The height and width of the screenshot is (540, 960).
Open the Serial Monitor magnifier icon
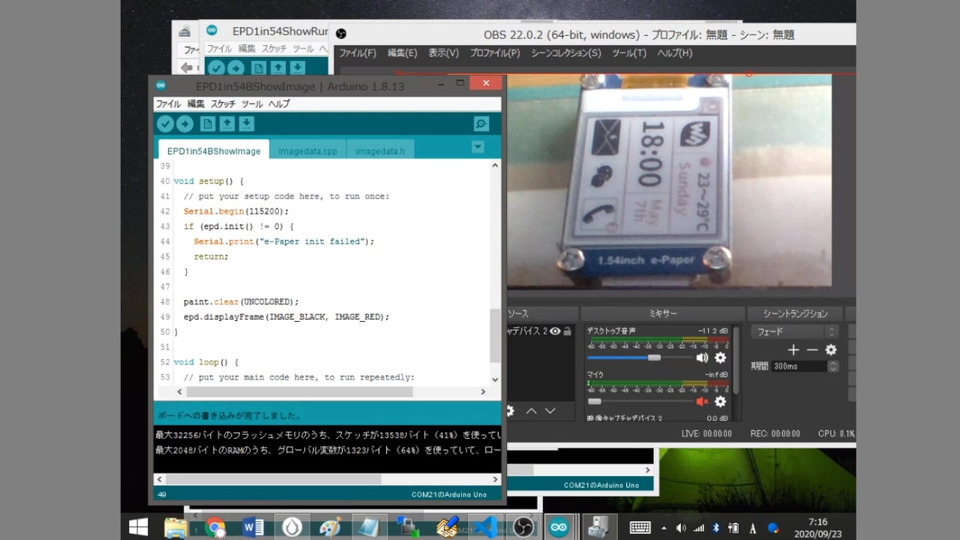coord(481,124)
